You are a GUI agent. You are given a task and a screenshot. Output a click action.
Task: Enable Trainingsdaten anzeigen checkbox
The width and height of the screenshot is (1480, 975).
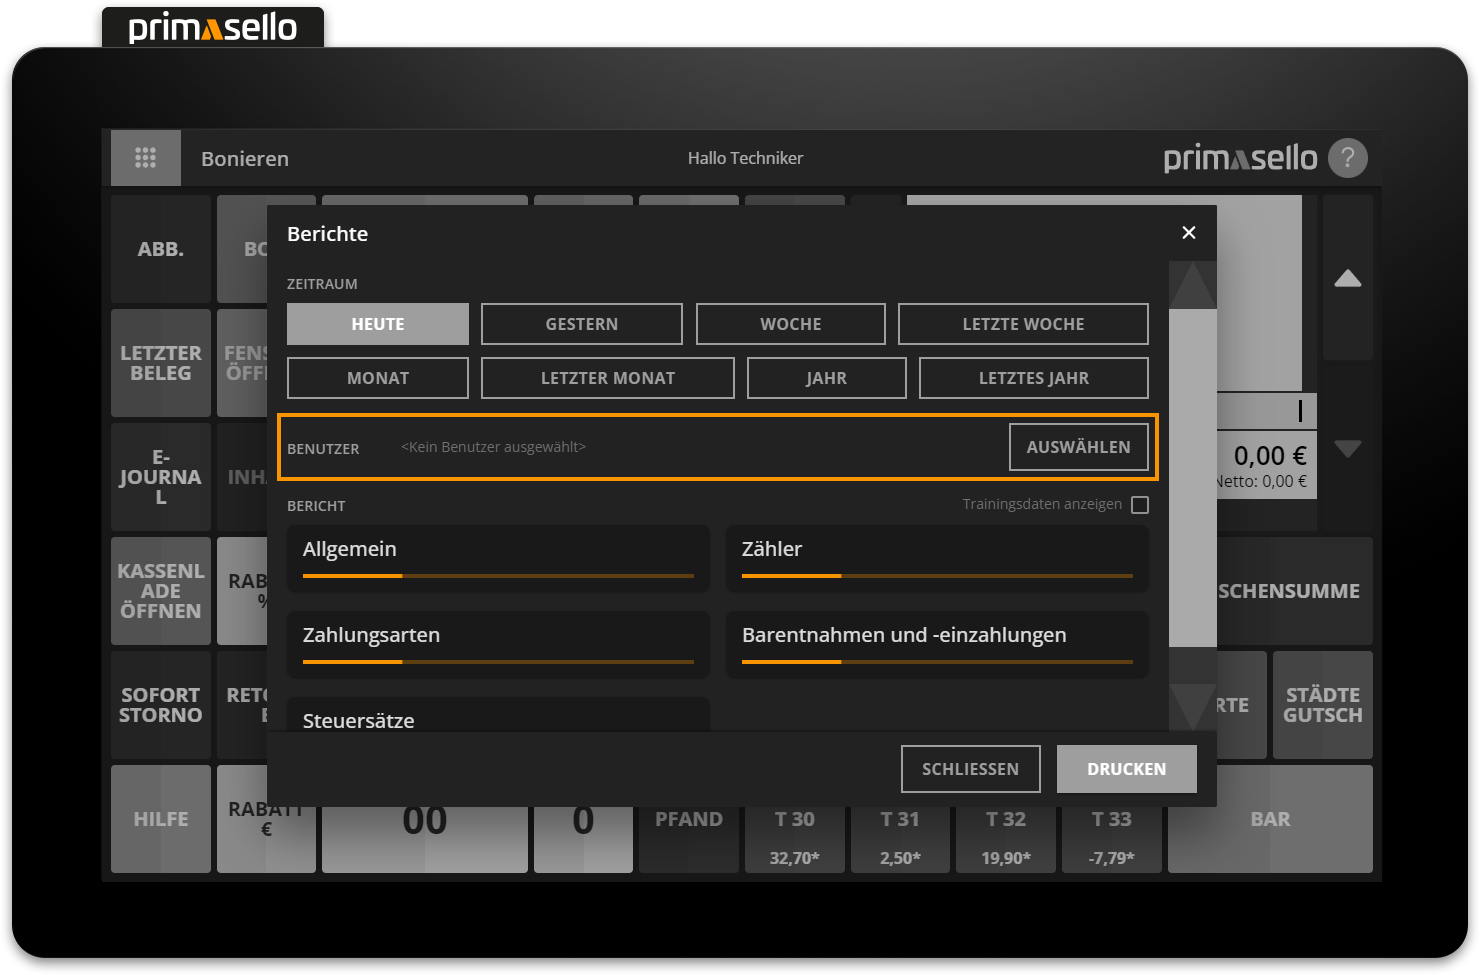pyautogui.click(x=1139, y=505)
